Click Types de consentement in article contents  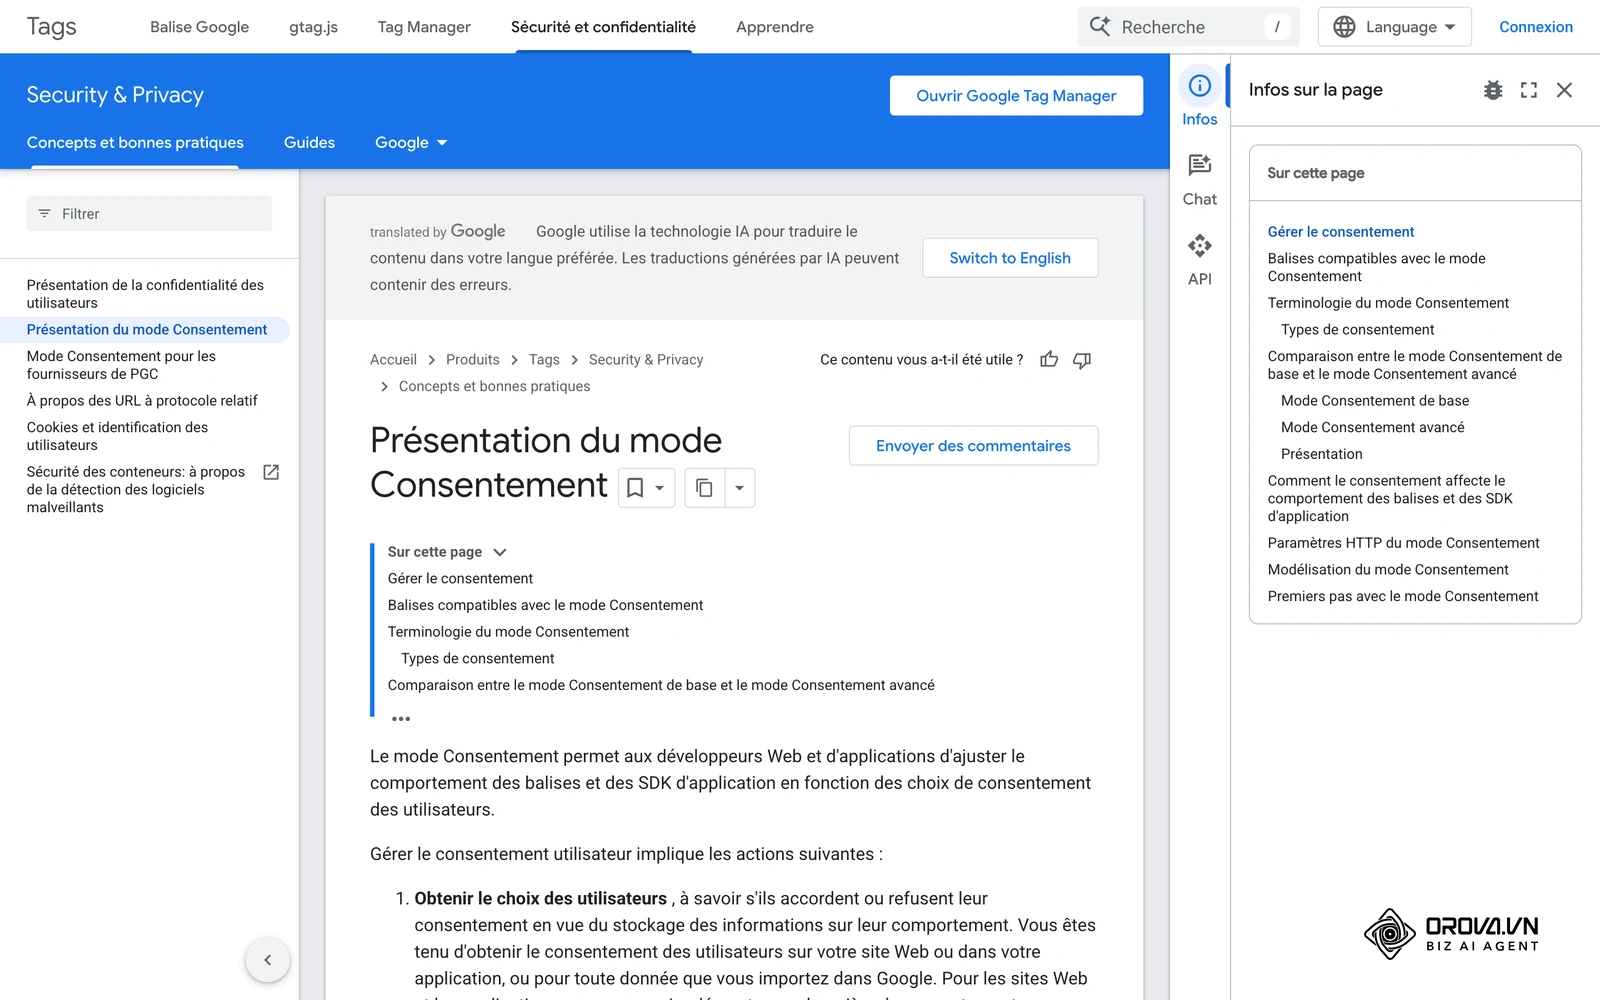point(477,659)
